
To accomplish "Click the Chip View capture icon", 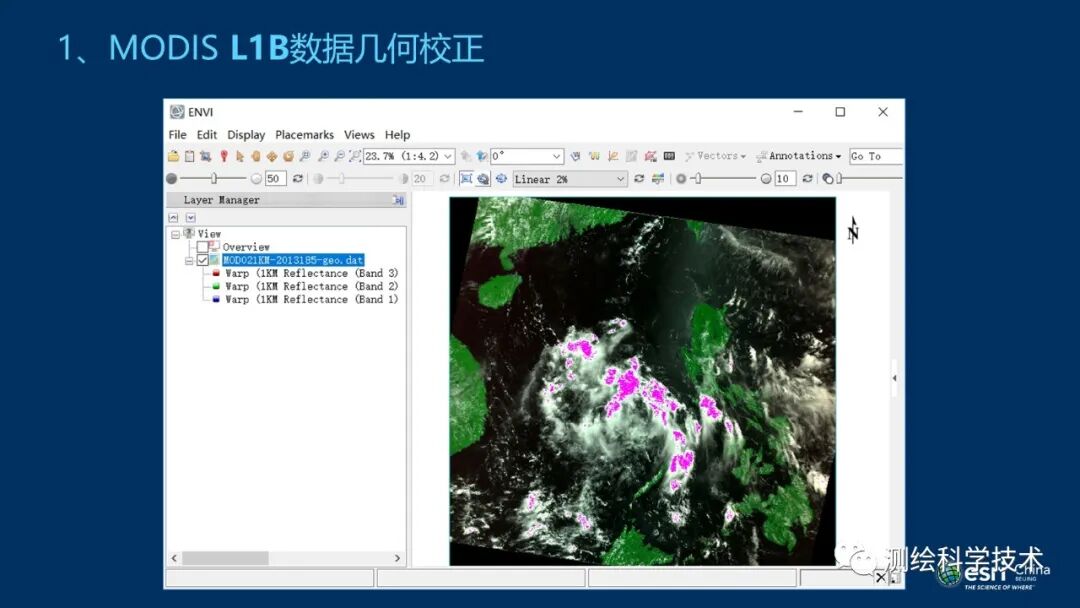I will [205, 156].
